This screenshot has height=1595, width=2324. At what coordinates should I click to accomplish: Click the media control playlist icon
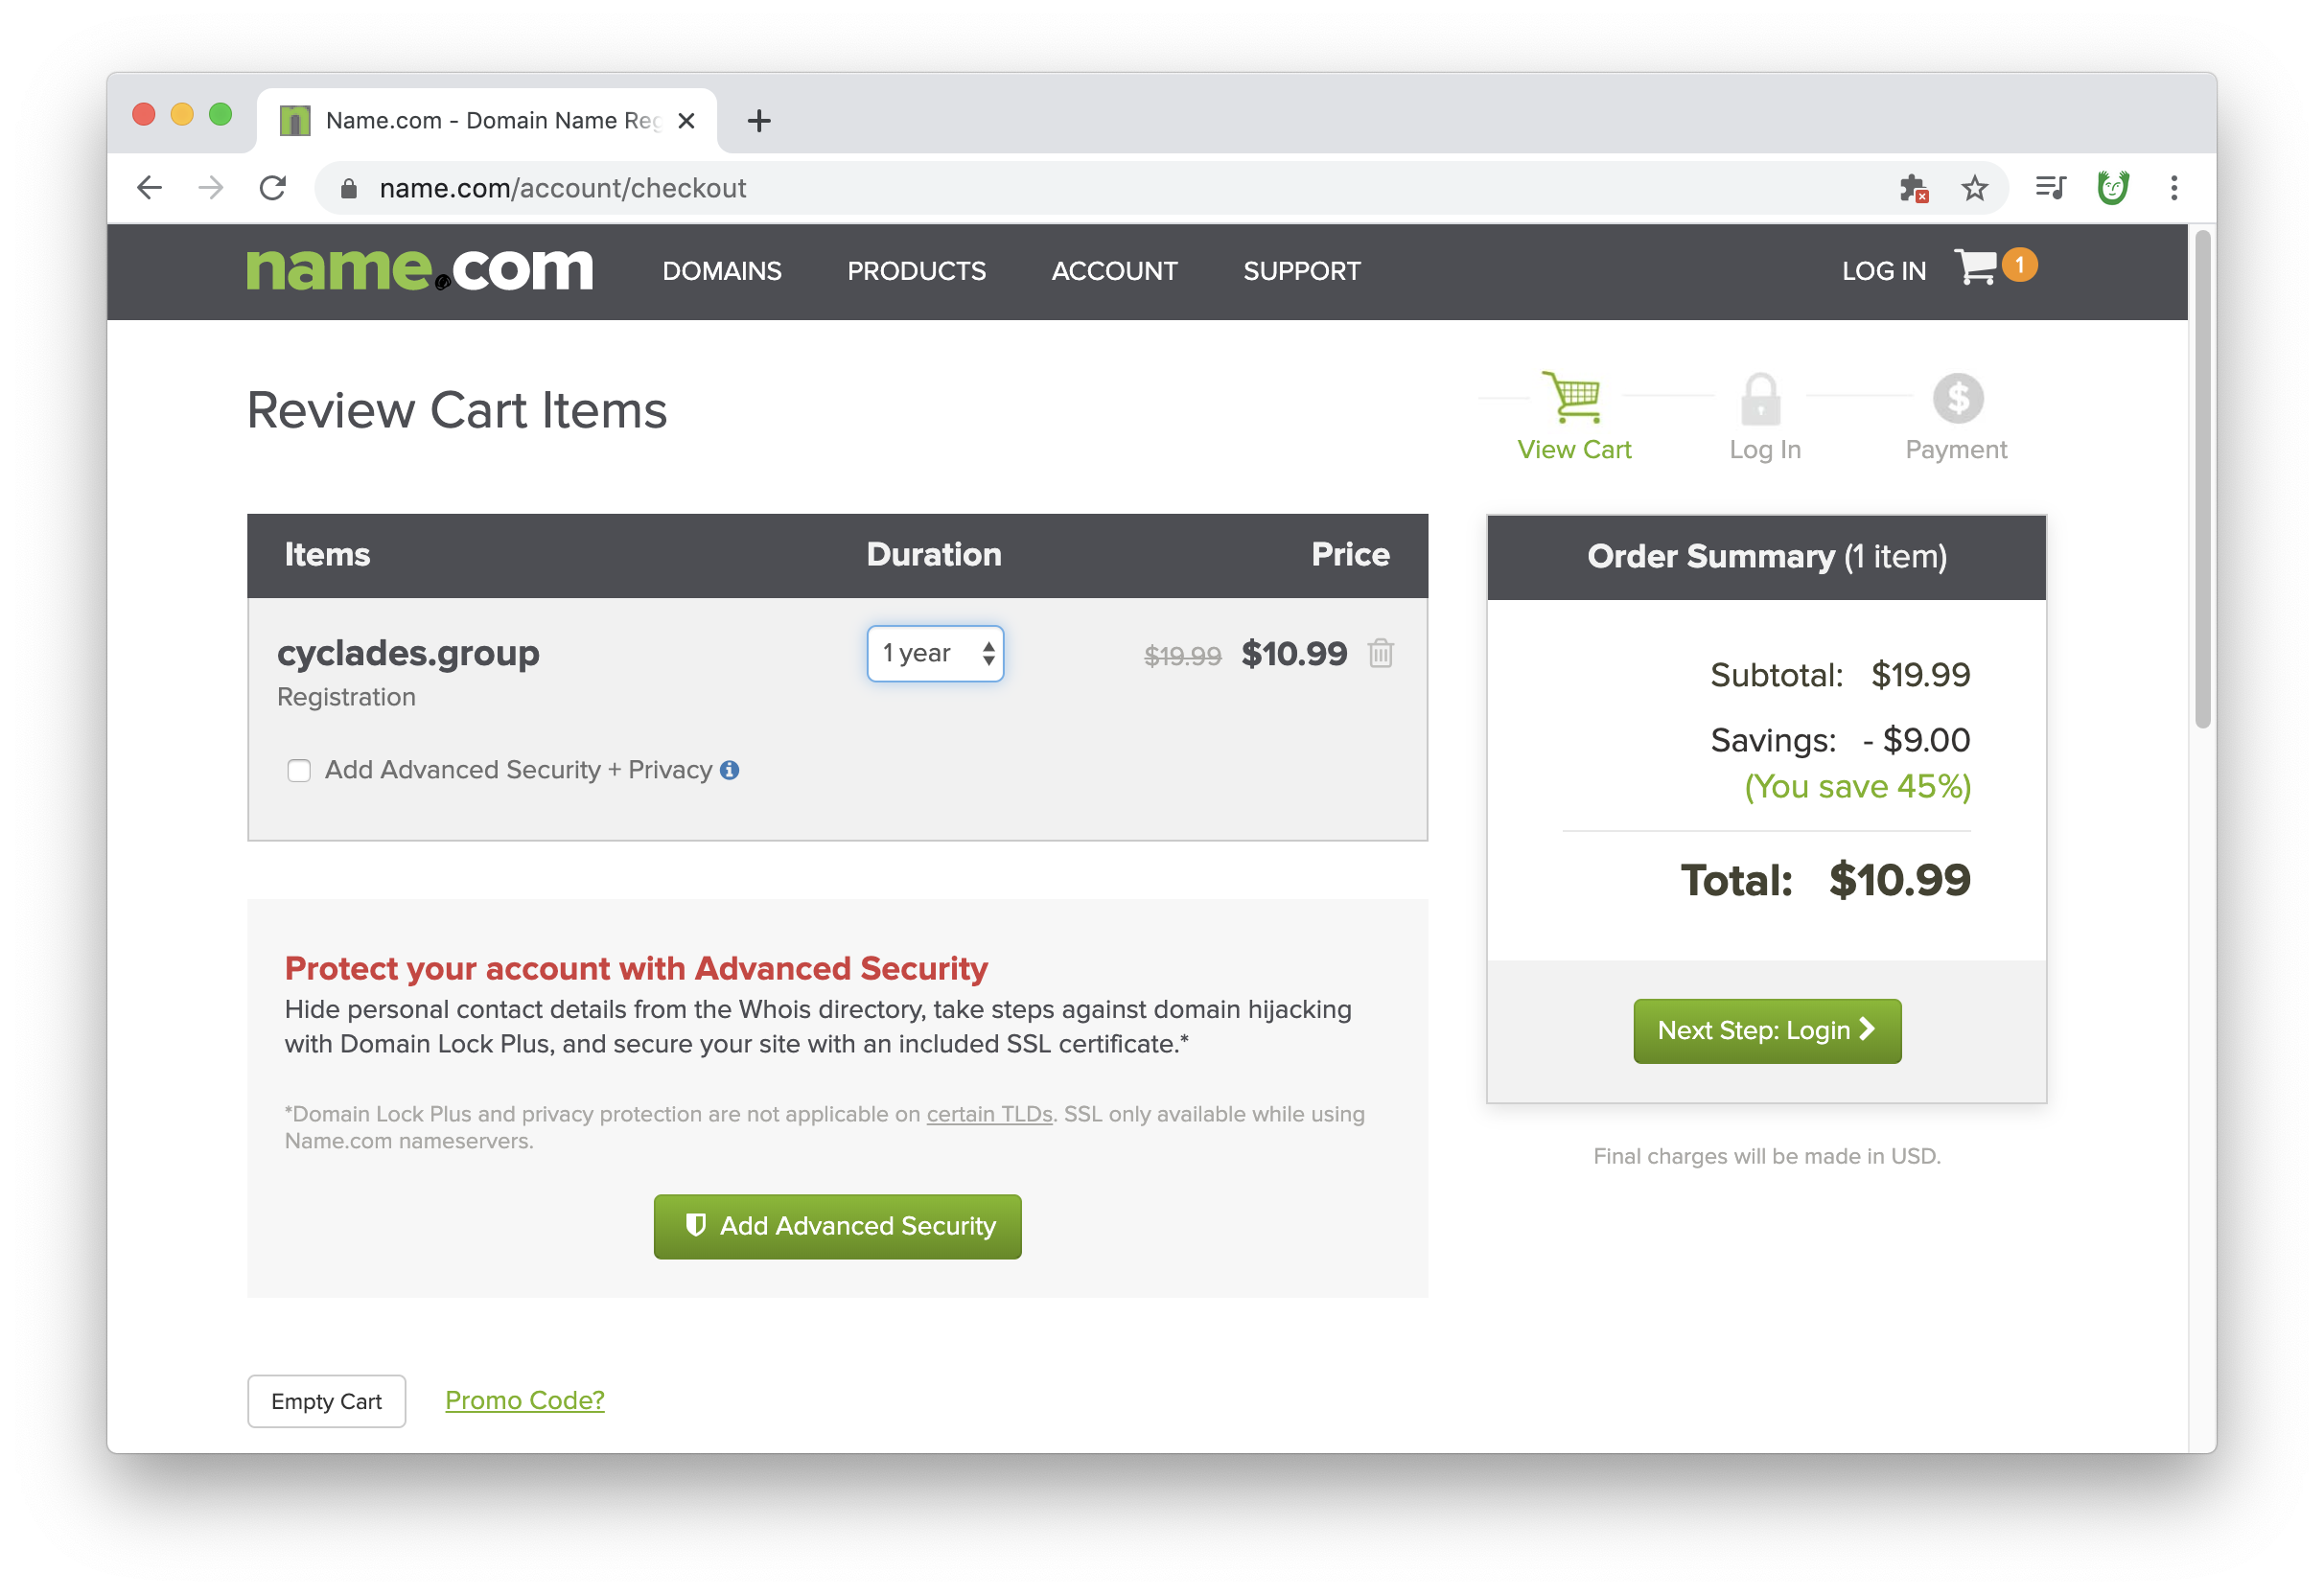pyautogui.click(x=2050, y=188)
